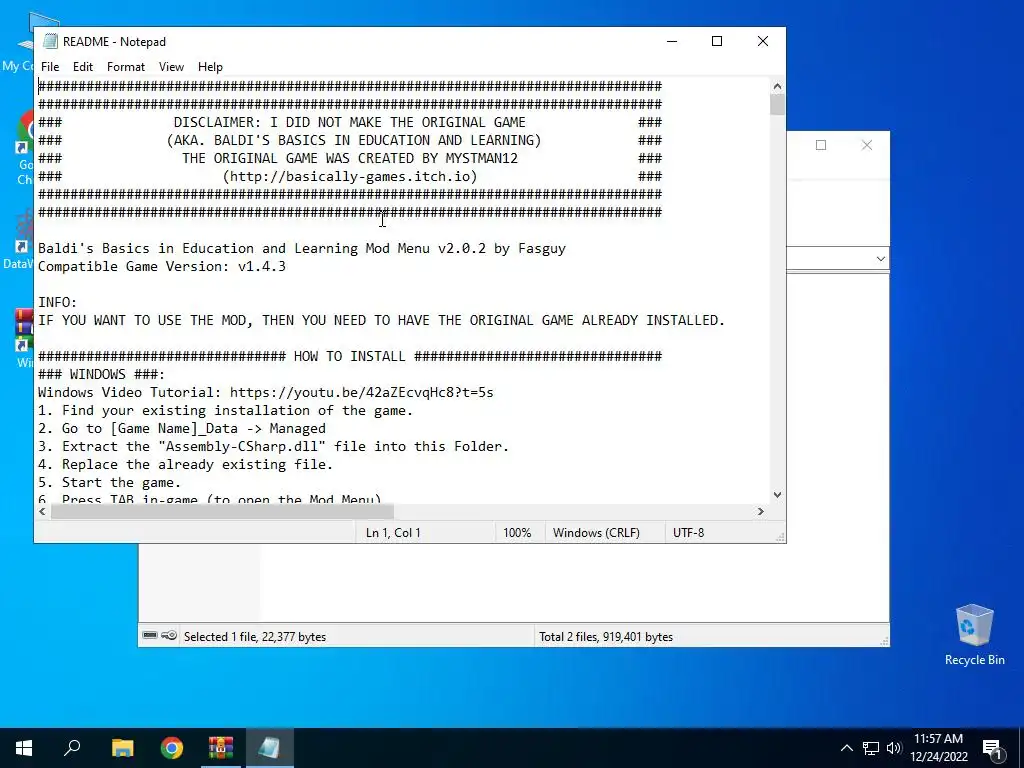Close the background WinRAR window

click(867, 145)
